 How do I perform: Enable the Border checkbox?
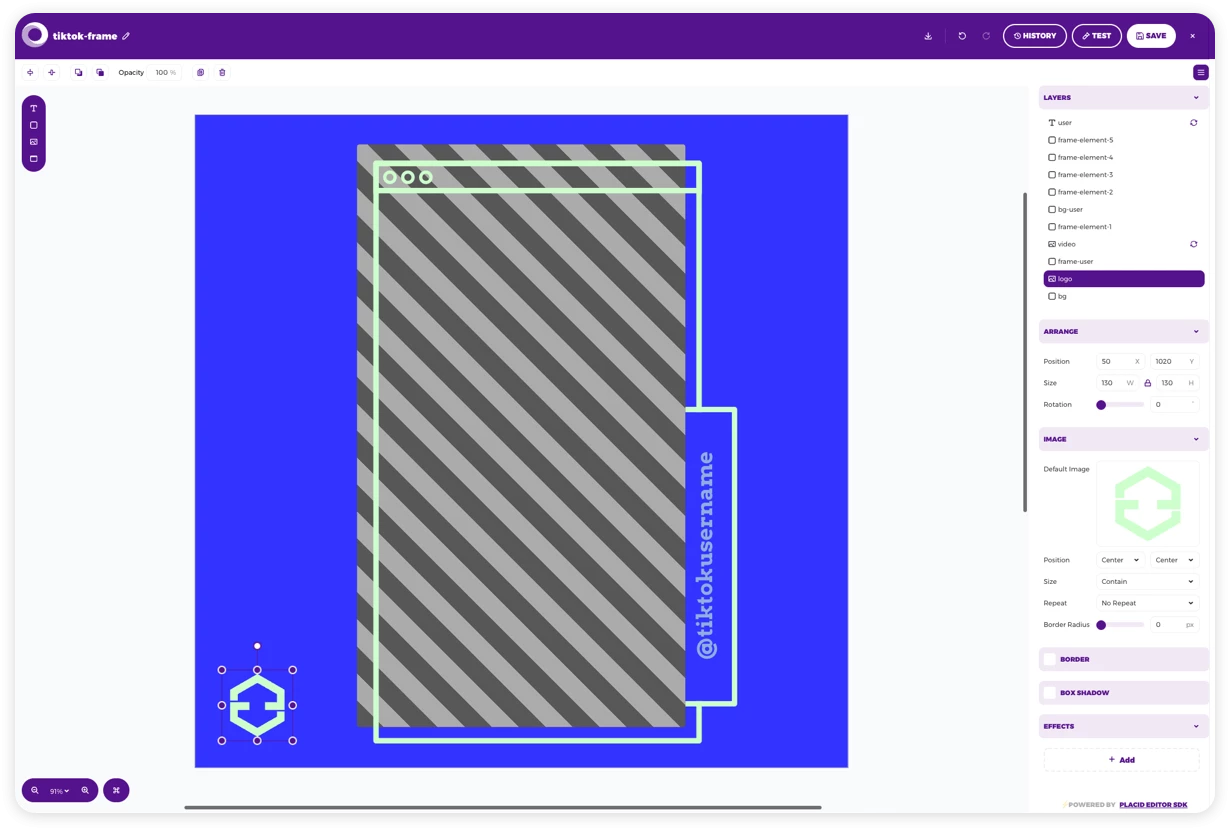point(1050,659)
